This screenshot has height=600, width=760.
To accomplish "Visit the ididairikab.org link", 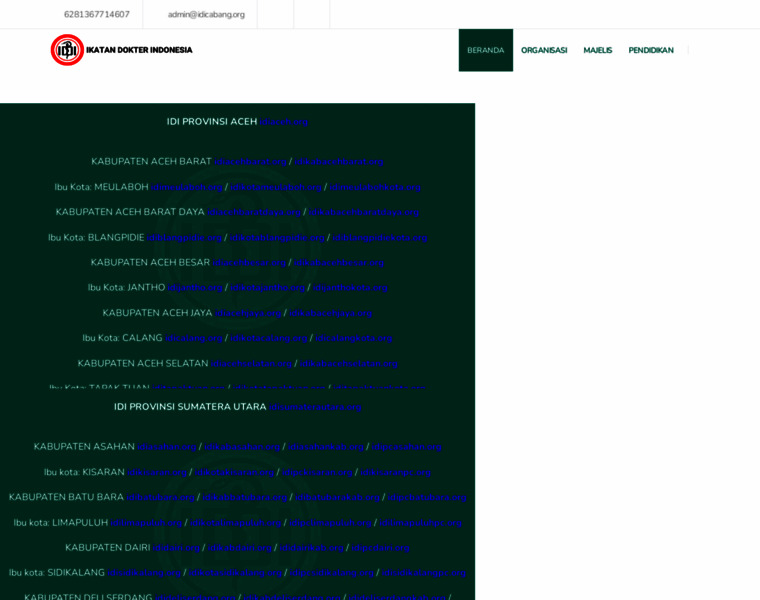I will [312, 548].
